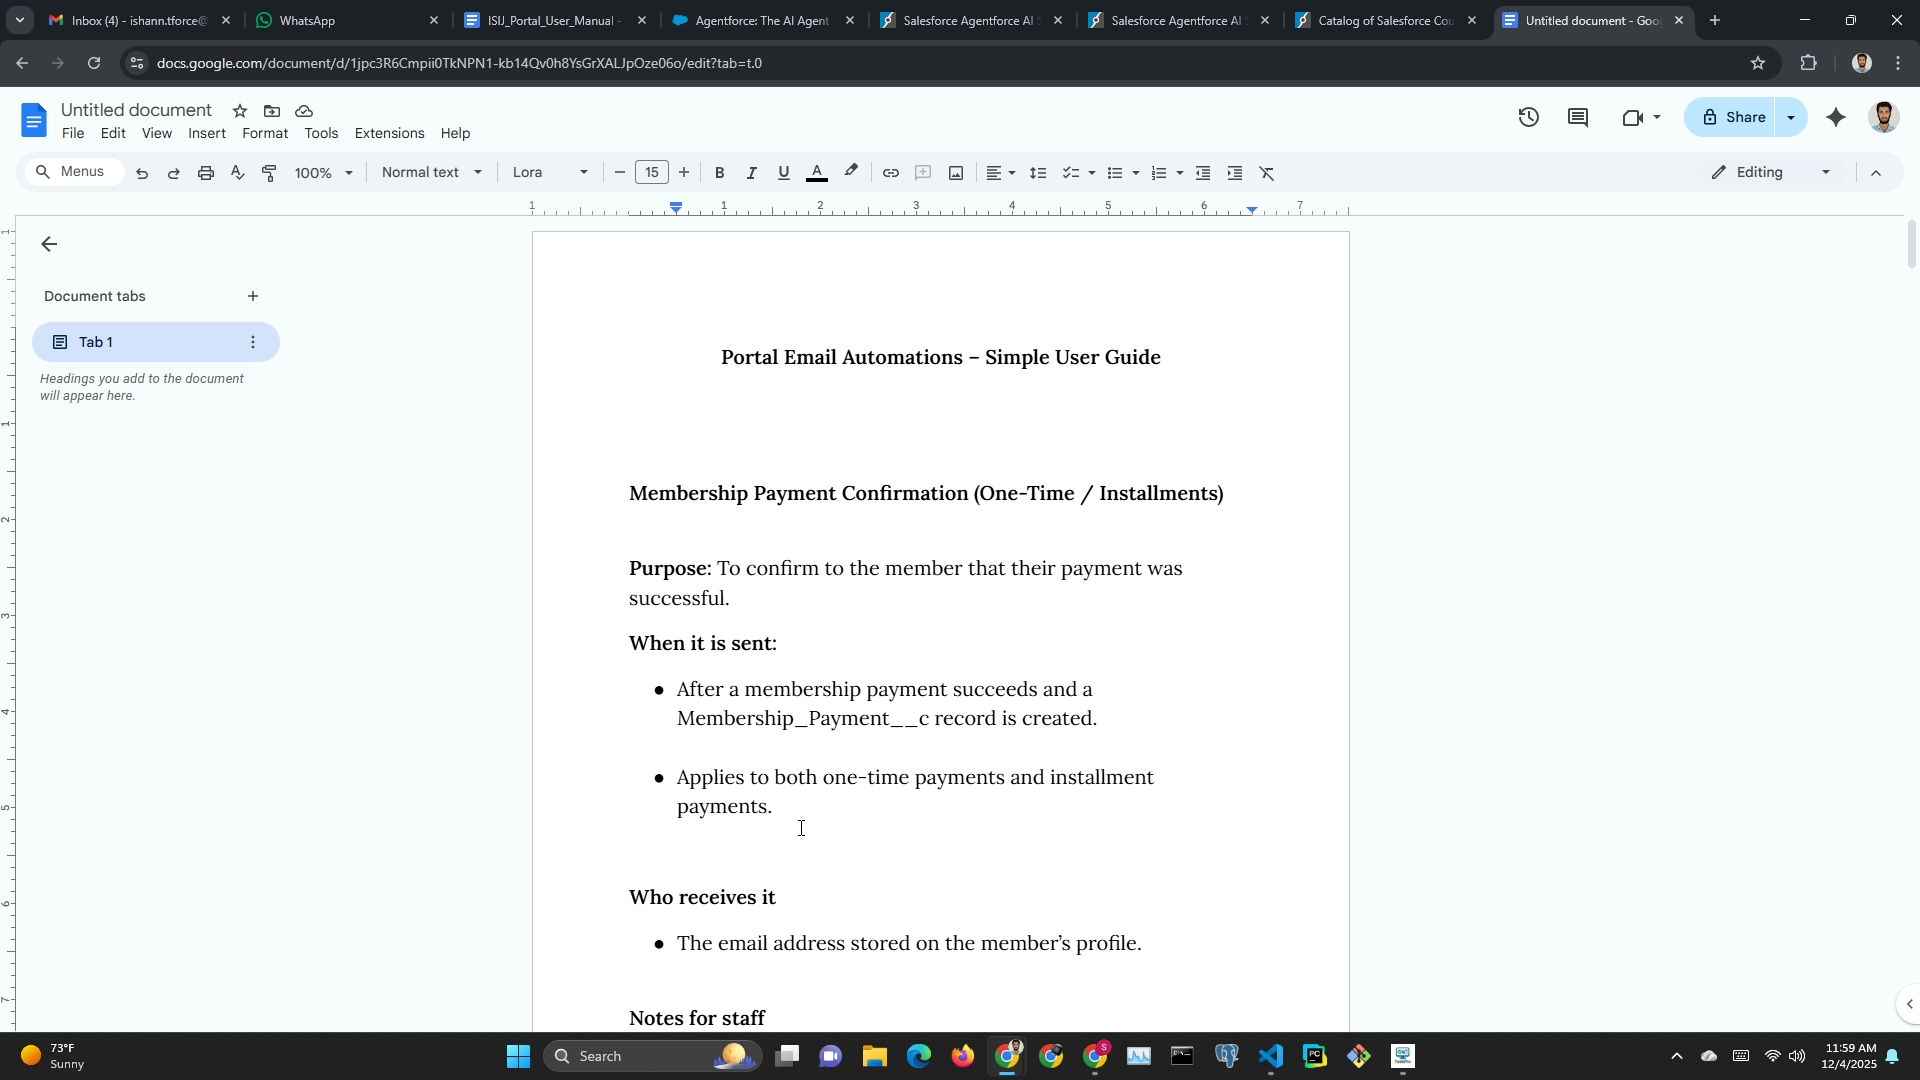Open the text color picker
Screen dimensions: 1920x1080
(x=817, y=173)
